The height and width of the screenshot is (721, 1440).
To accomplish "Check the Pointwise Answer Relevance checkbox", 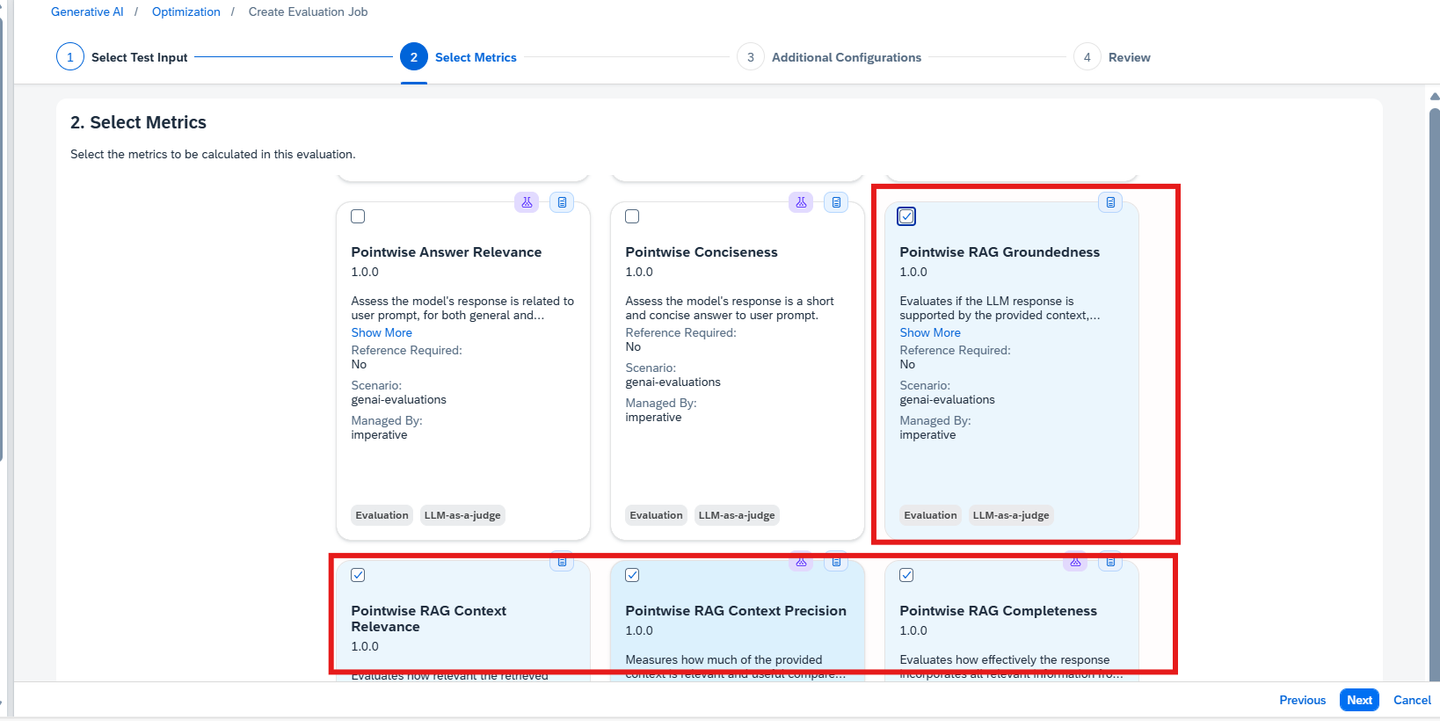I will coord(358,216).
